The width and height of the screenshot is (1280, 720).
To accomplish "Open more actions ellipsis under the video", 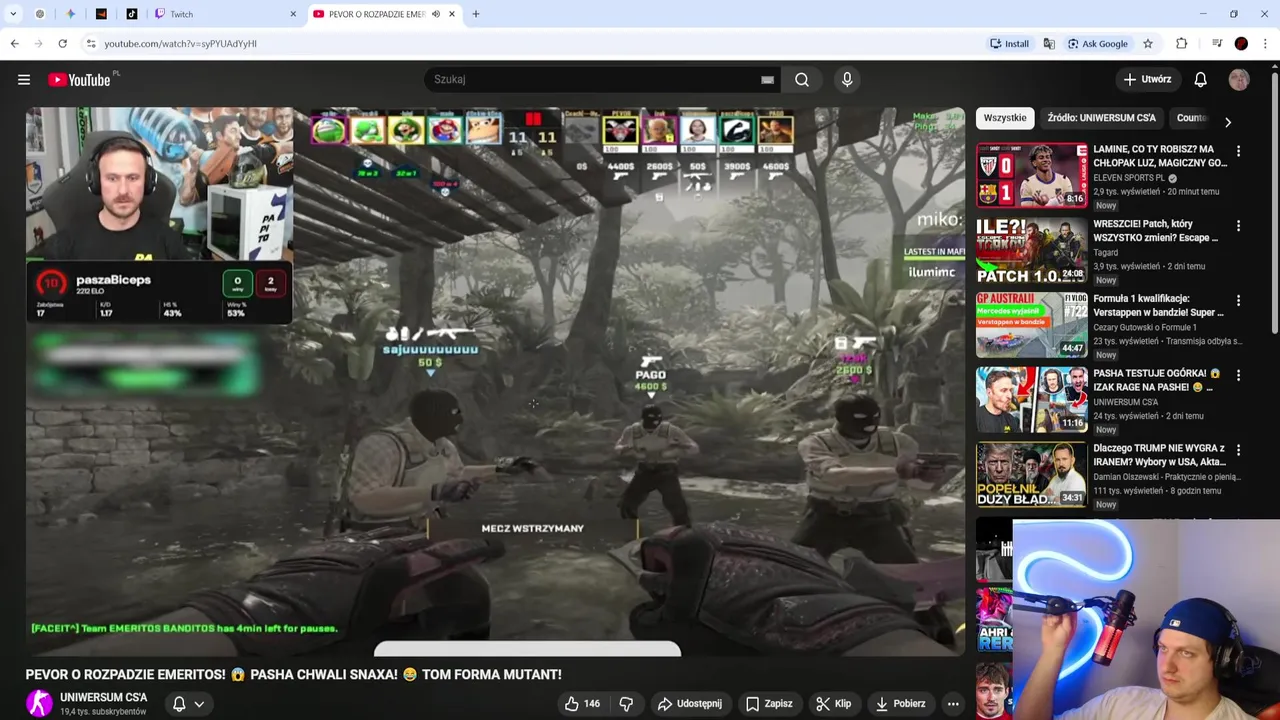I will (953, 704).
